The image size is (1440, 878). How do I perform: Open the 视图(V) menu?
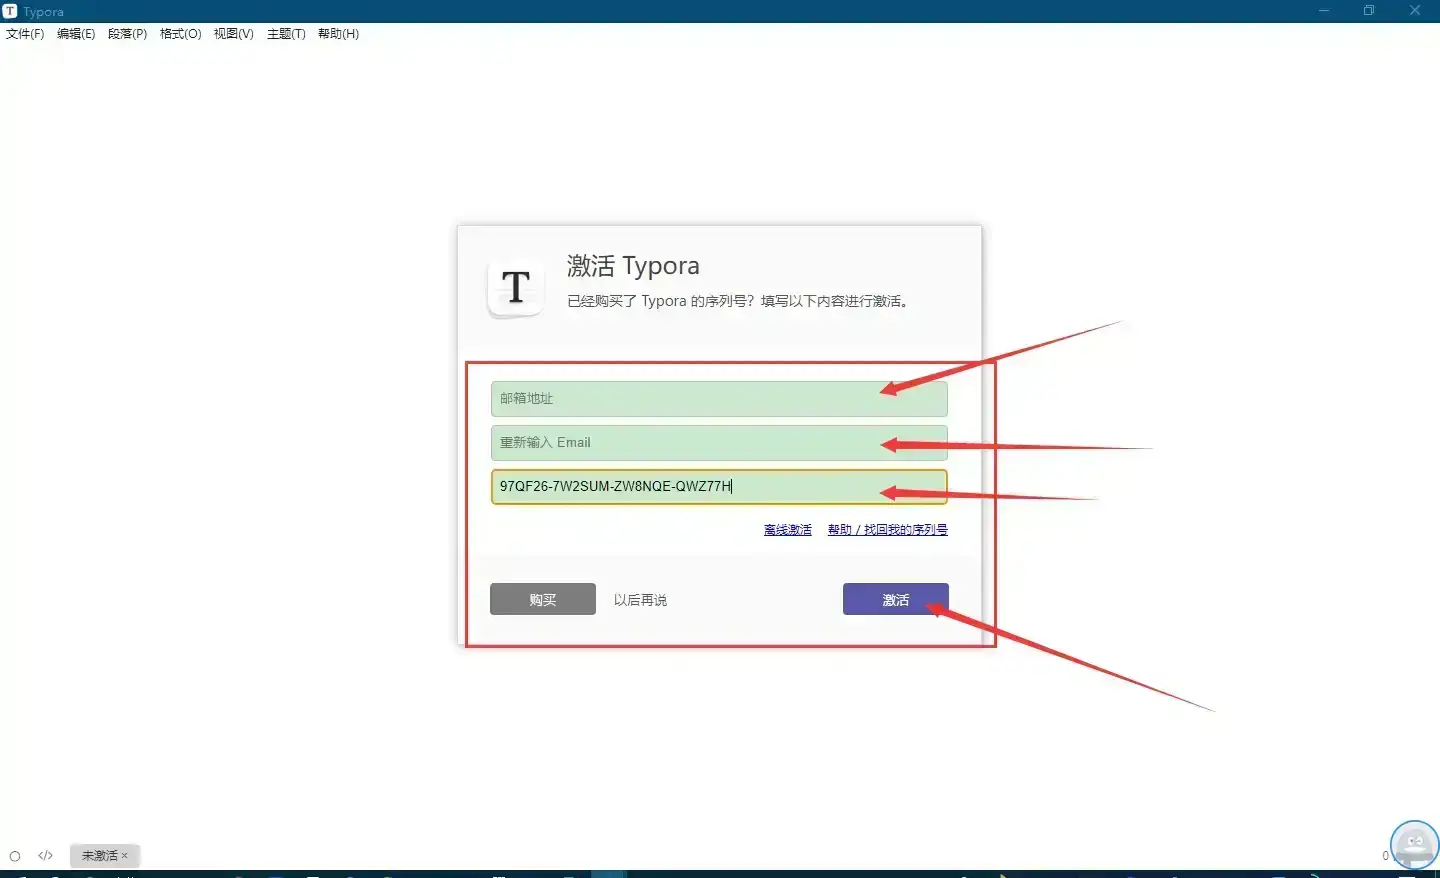pyautogui.click(x=233, y=34)
